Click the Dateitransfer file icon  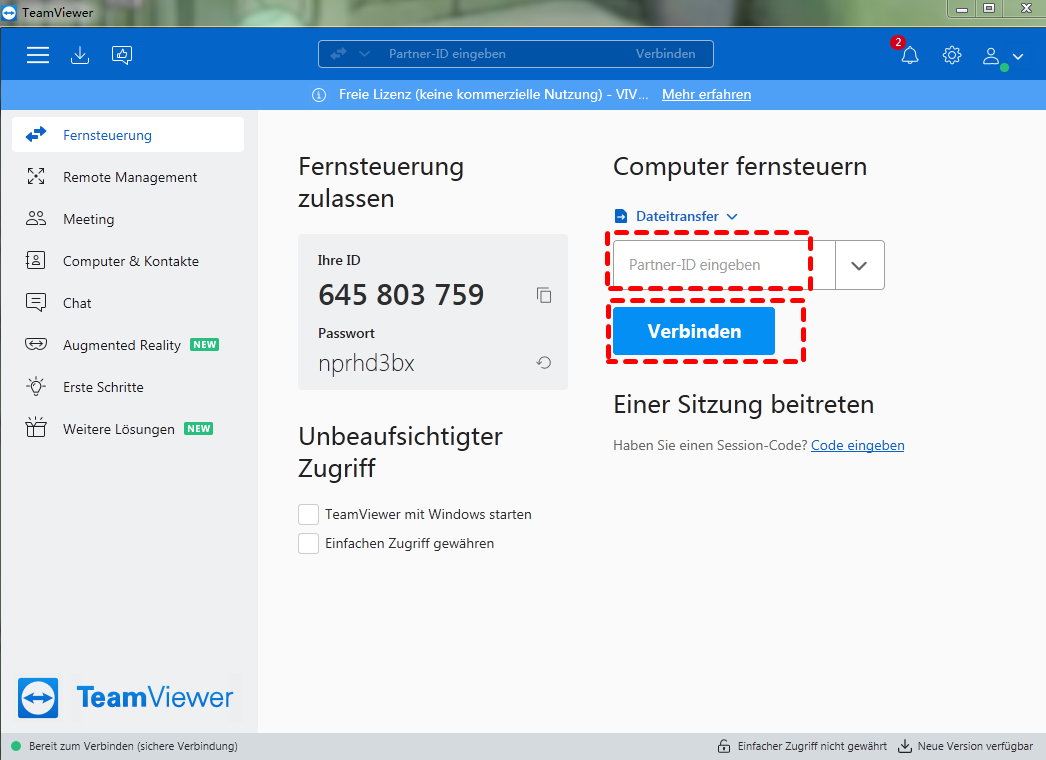tap(621, 216)
